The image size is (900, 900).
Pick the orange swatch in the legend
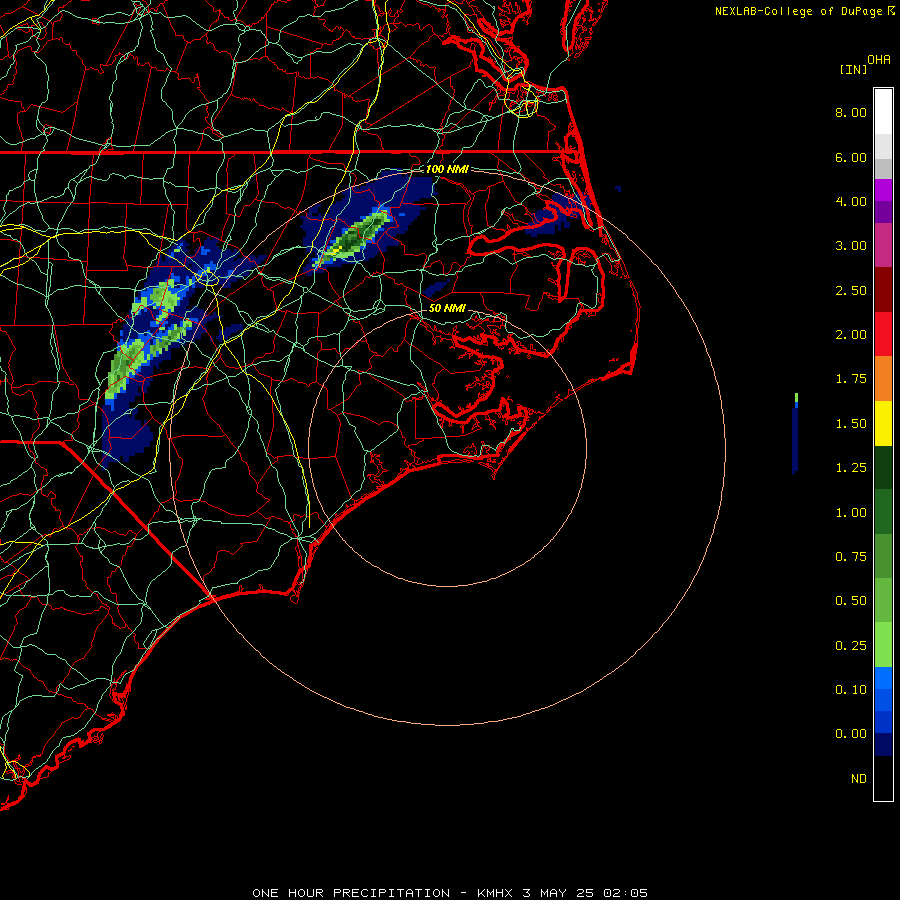pyautogui.click(x=883, y=379)
